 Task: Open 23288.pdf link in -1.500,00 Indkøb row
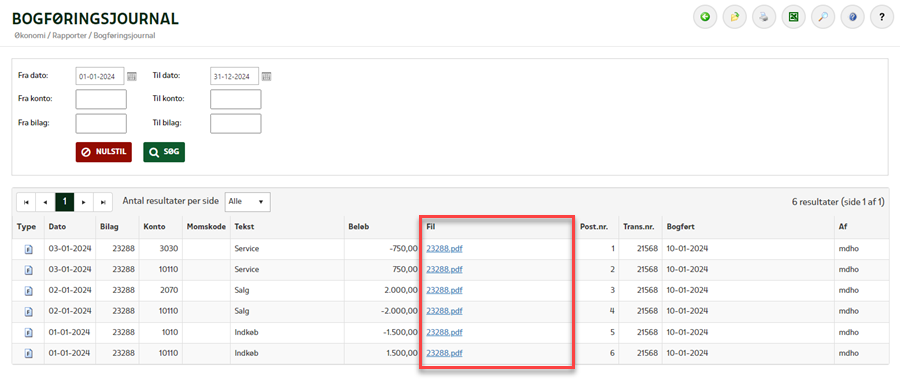pos(444,332)
